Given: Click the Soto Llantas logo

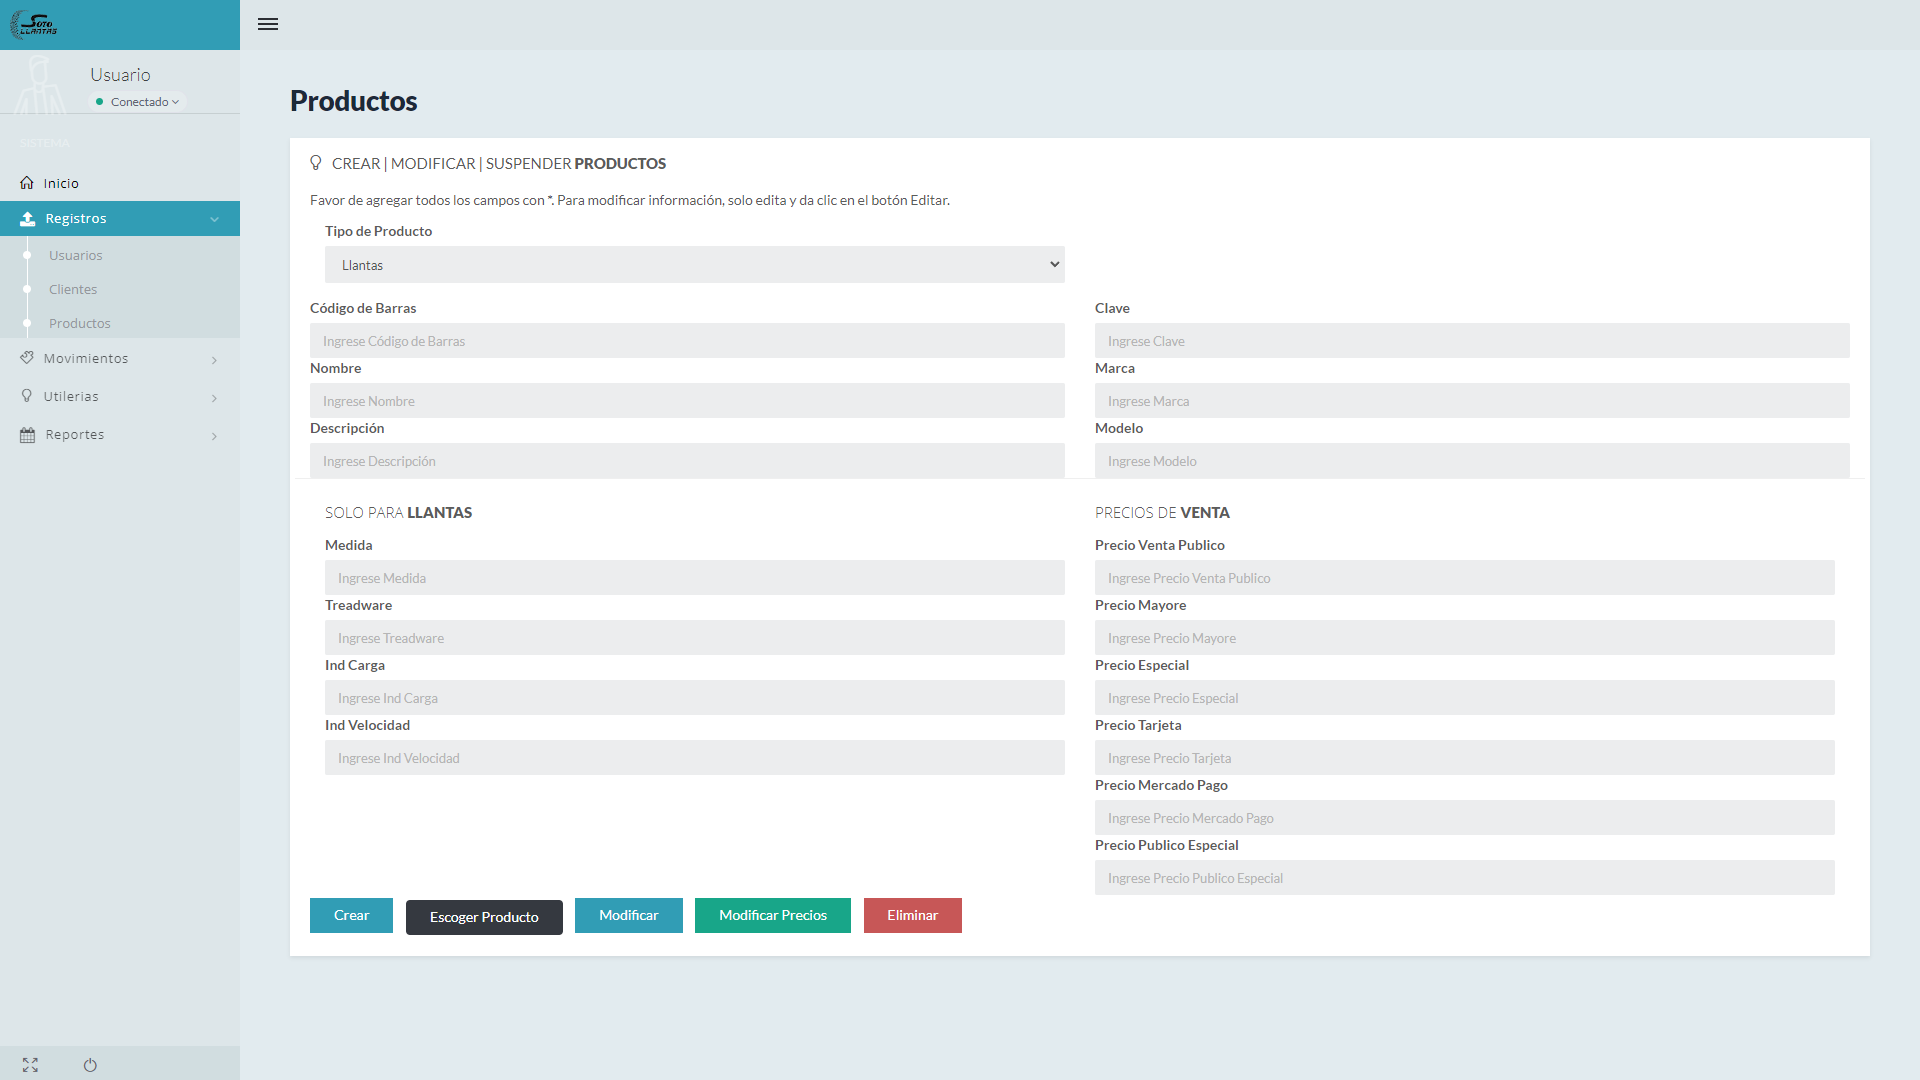Looking at the screenshot, I should point(34,25).
